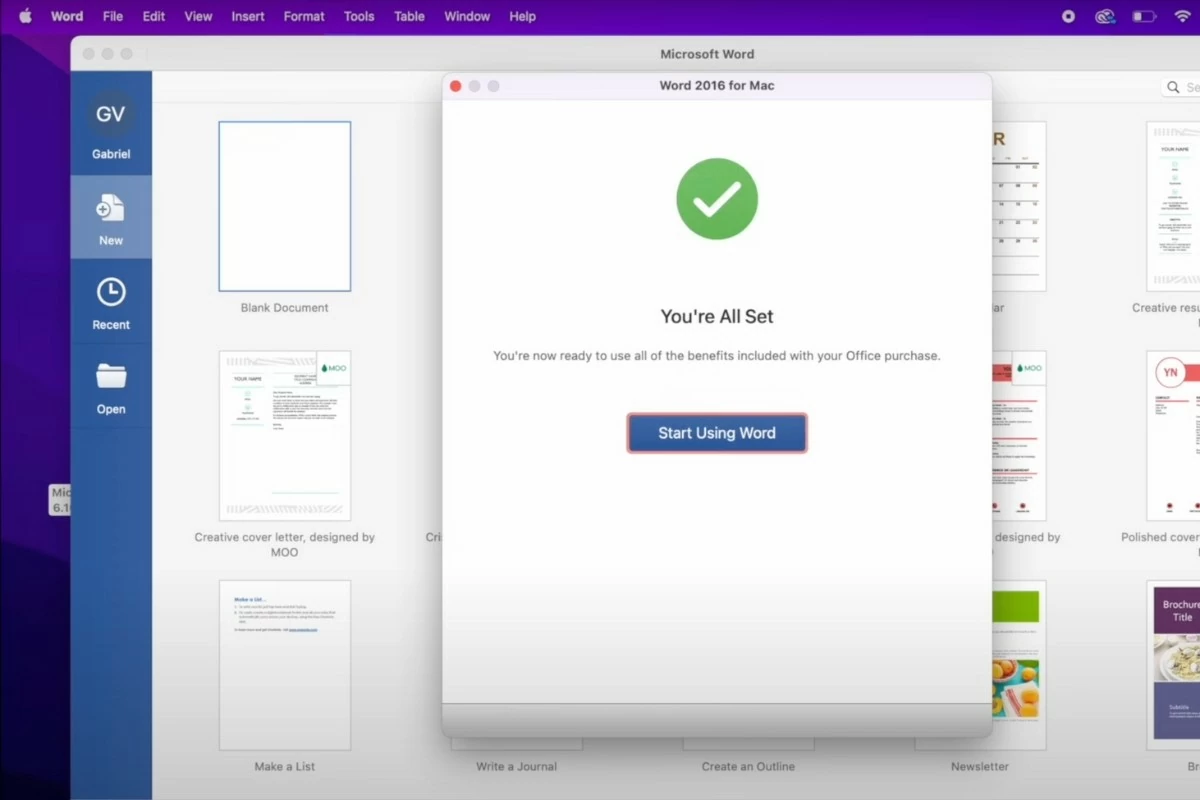Viewport: 1200px width, 800px height.
Task: Click the Creative Cloud menu bar icon
Action: click(1104, 16)
